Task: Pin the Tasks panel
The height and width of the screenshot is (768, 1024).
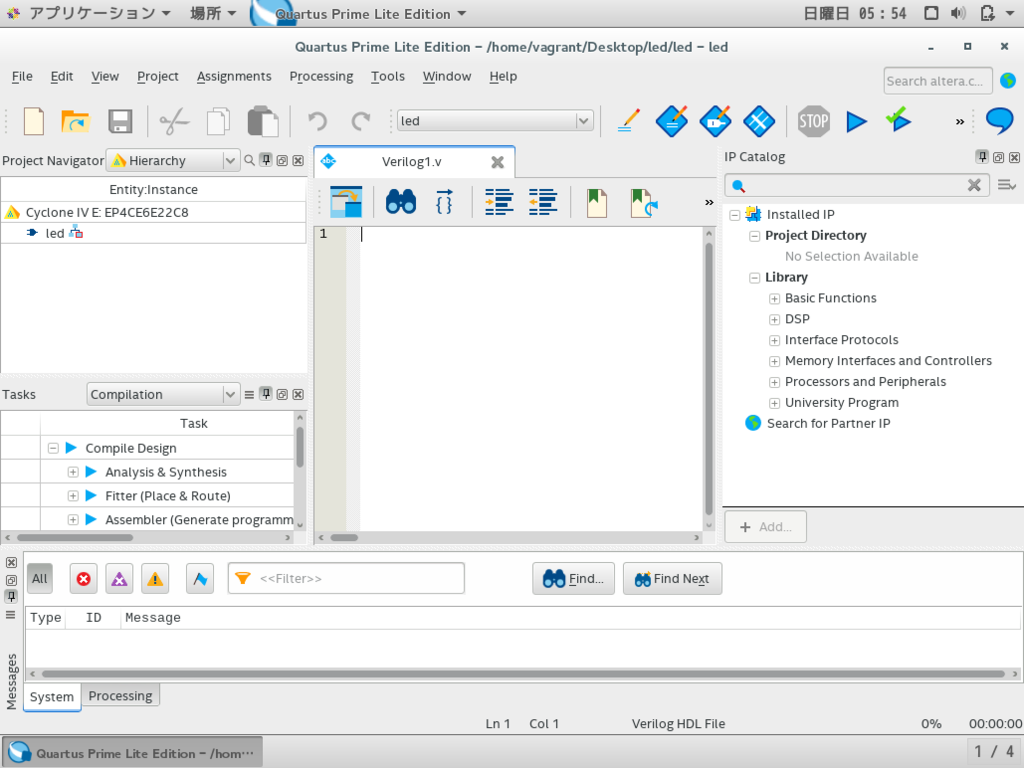Action: (266, 394)
